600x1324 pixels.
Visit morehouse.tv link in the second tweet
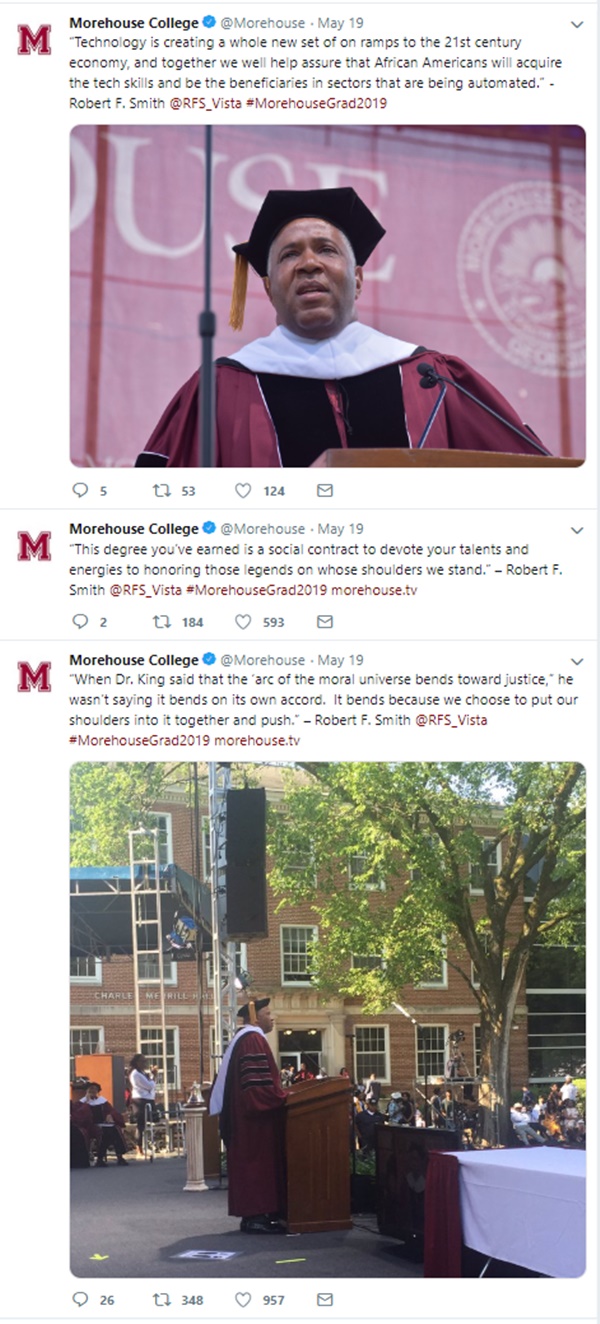pyautogui.click(x=374, y=590)
